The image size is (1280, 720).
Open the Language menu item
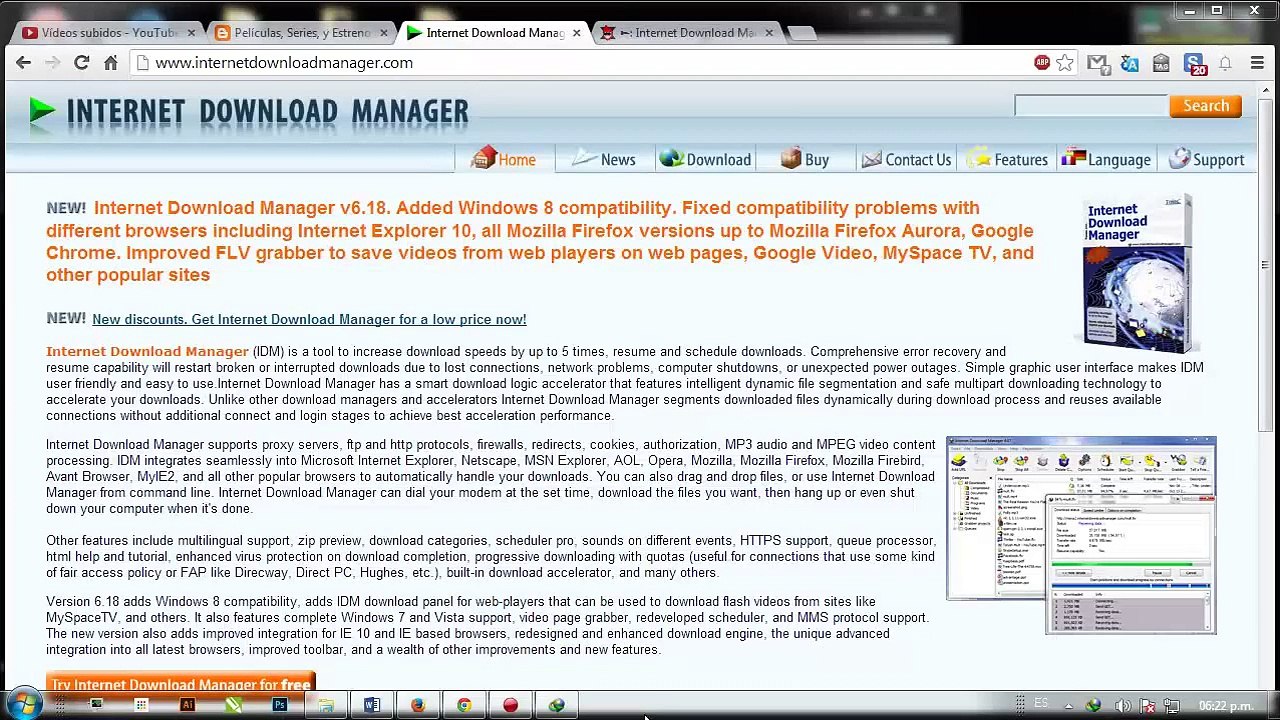1107,159
